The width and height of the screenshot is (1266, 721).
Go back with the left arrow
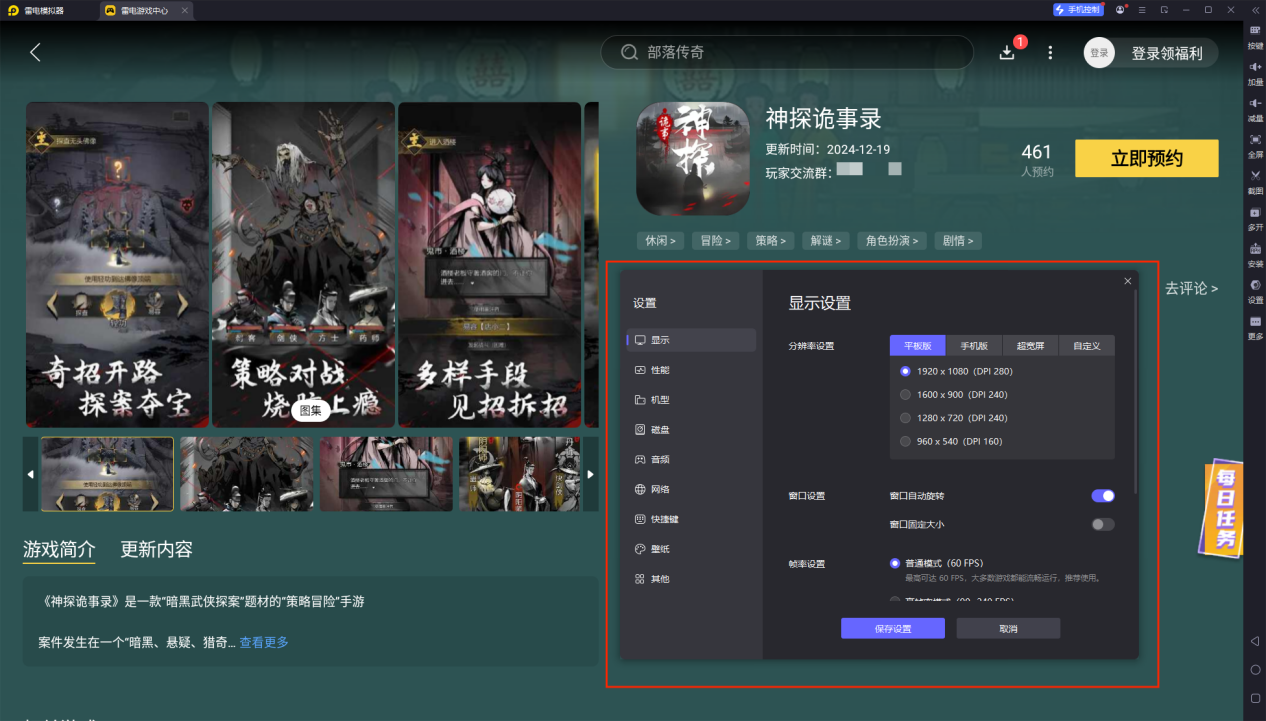(x=35, y=52)
